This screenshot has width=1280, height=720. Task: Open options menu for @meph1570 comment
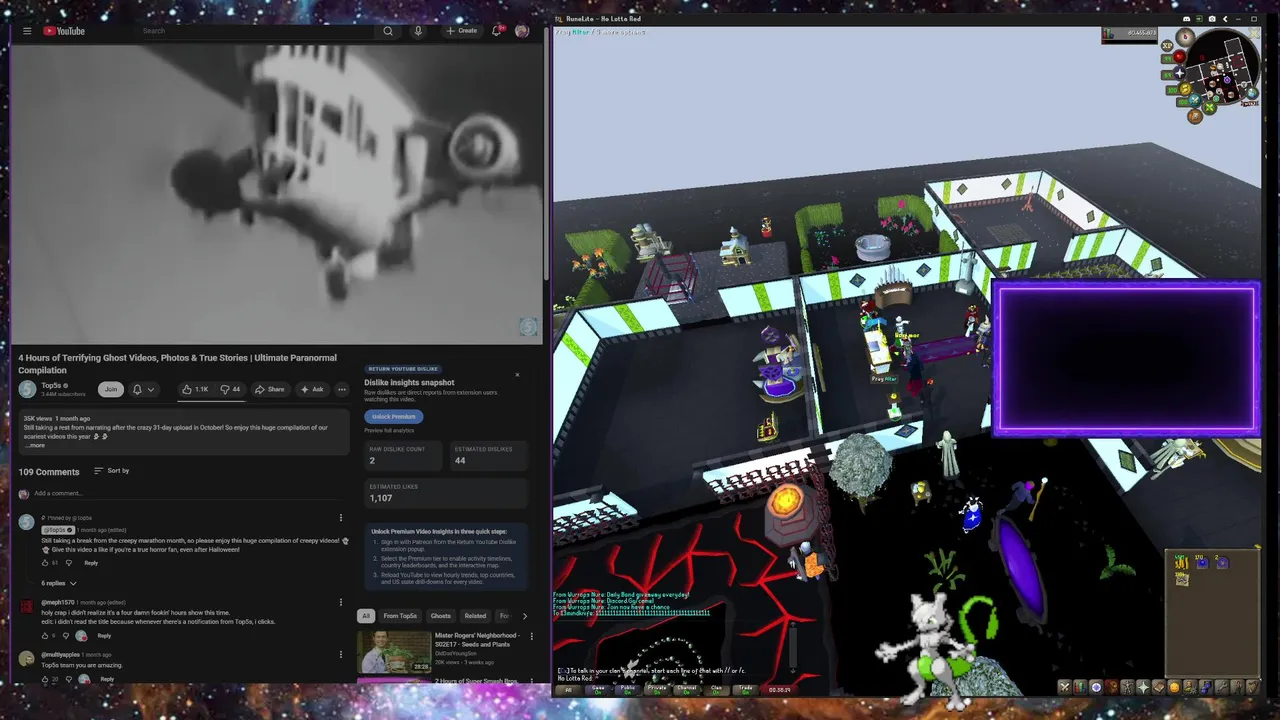(341, 603)
